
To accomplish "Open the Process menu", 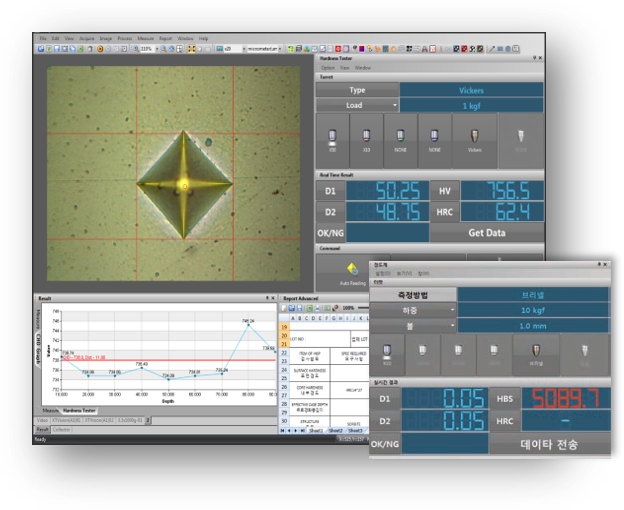I will point(125,39).
